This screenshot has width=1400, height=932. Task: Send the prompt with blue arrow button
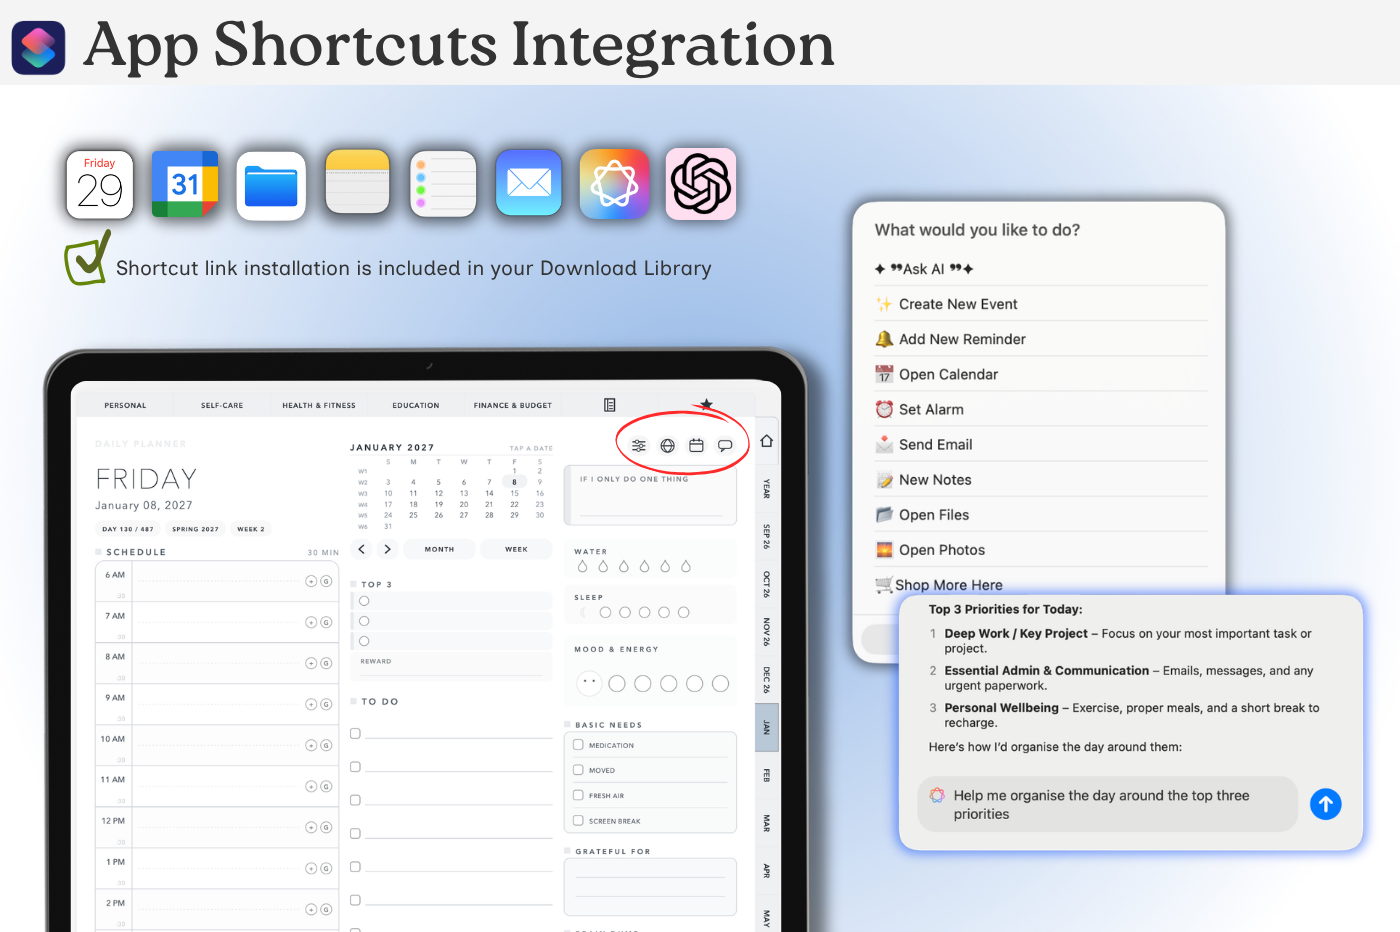[x=1325, y=804]
